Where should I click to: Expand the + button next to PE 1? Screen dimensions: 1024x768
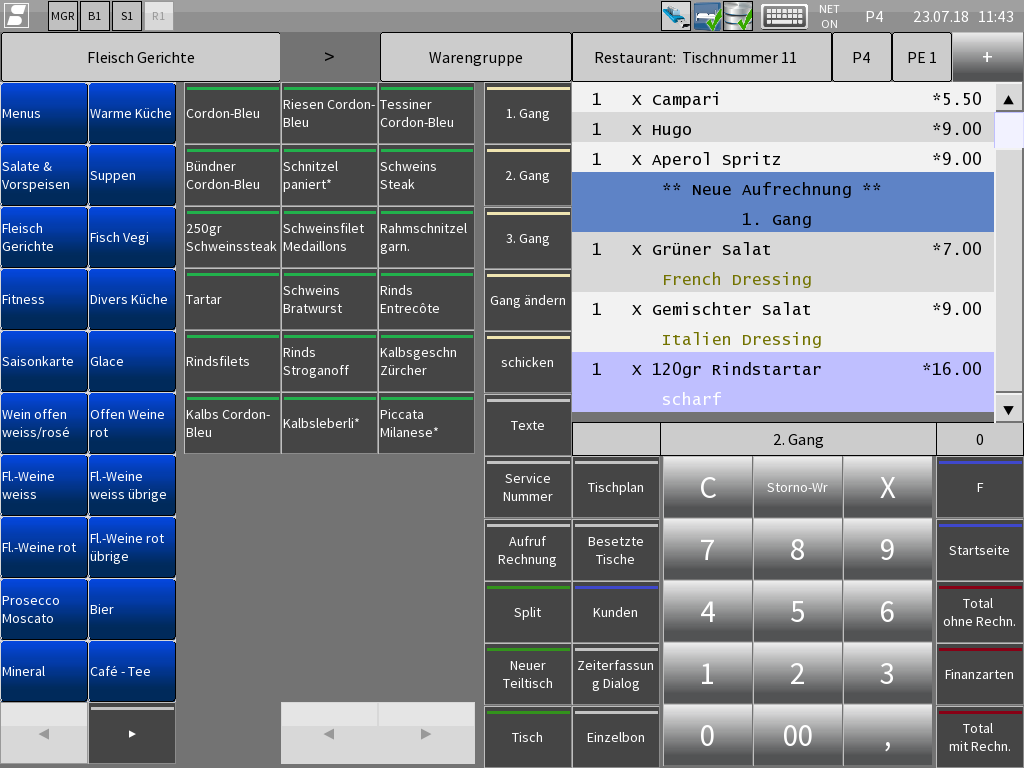[x=987, y=57]
